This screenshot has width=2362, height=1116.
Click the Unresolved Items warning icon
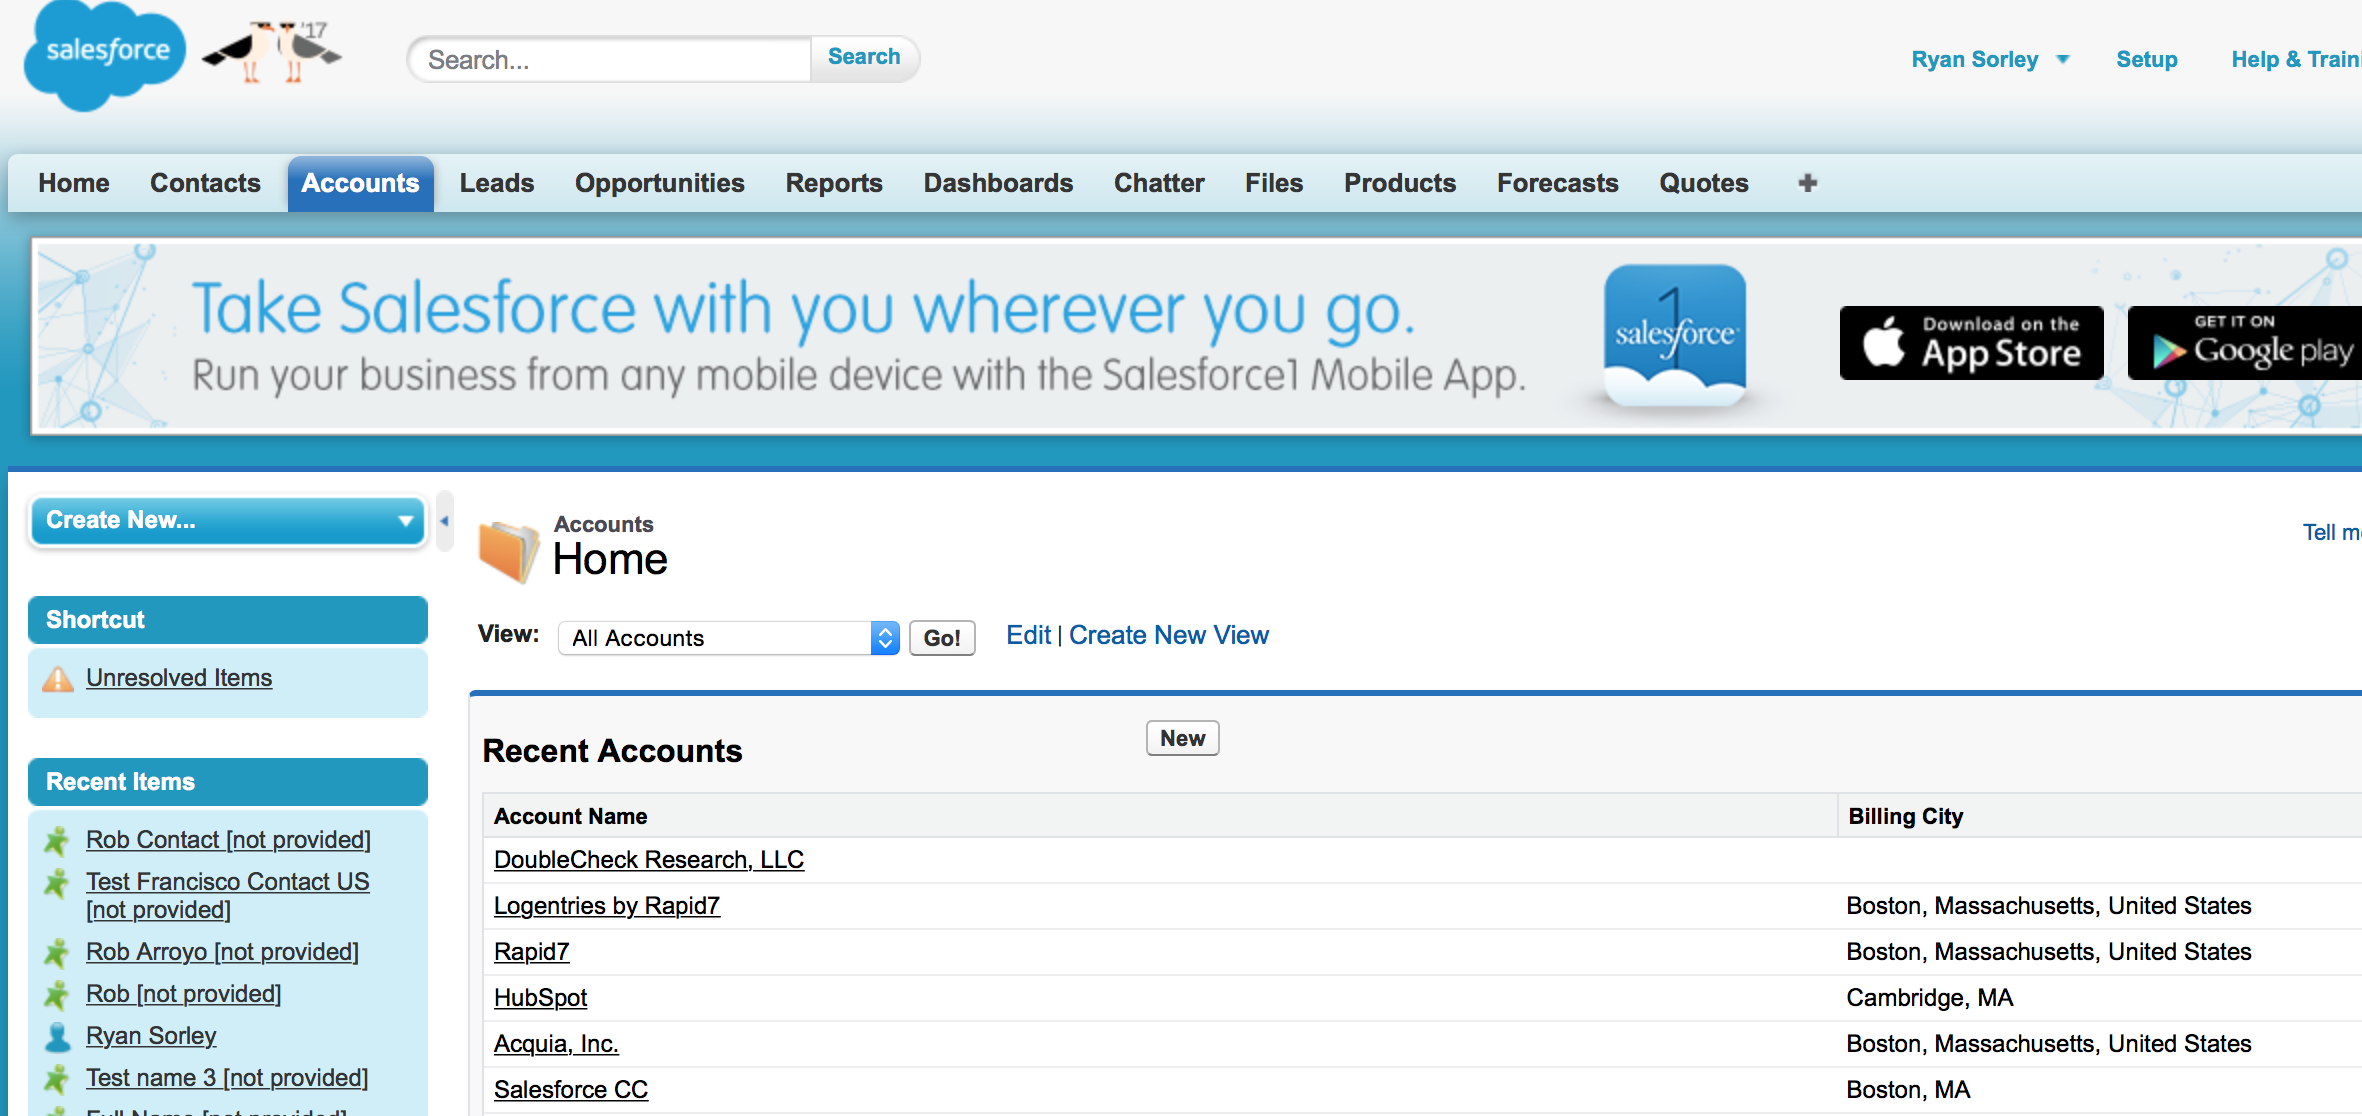click(58, 679)
